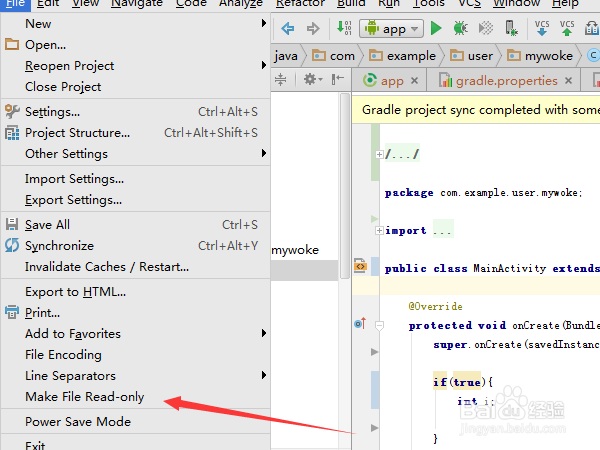Click the Save All floppy disk icon

click(12, 224)
